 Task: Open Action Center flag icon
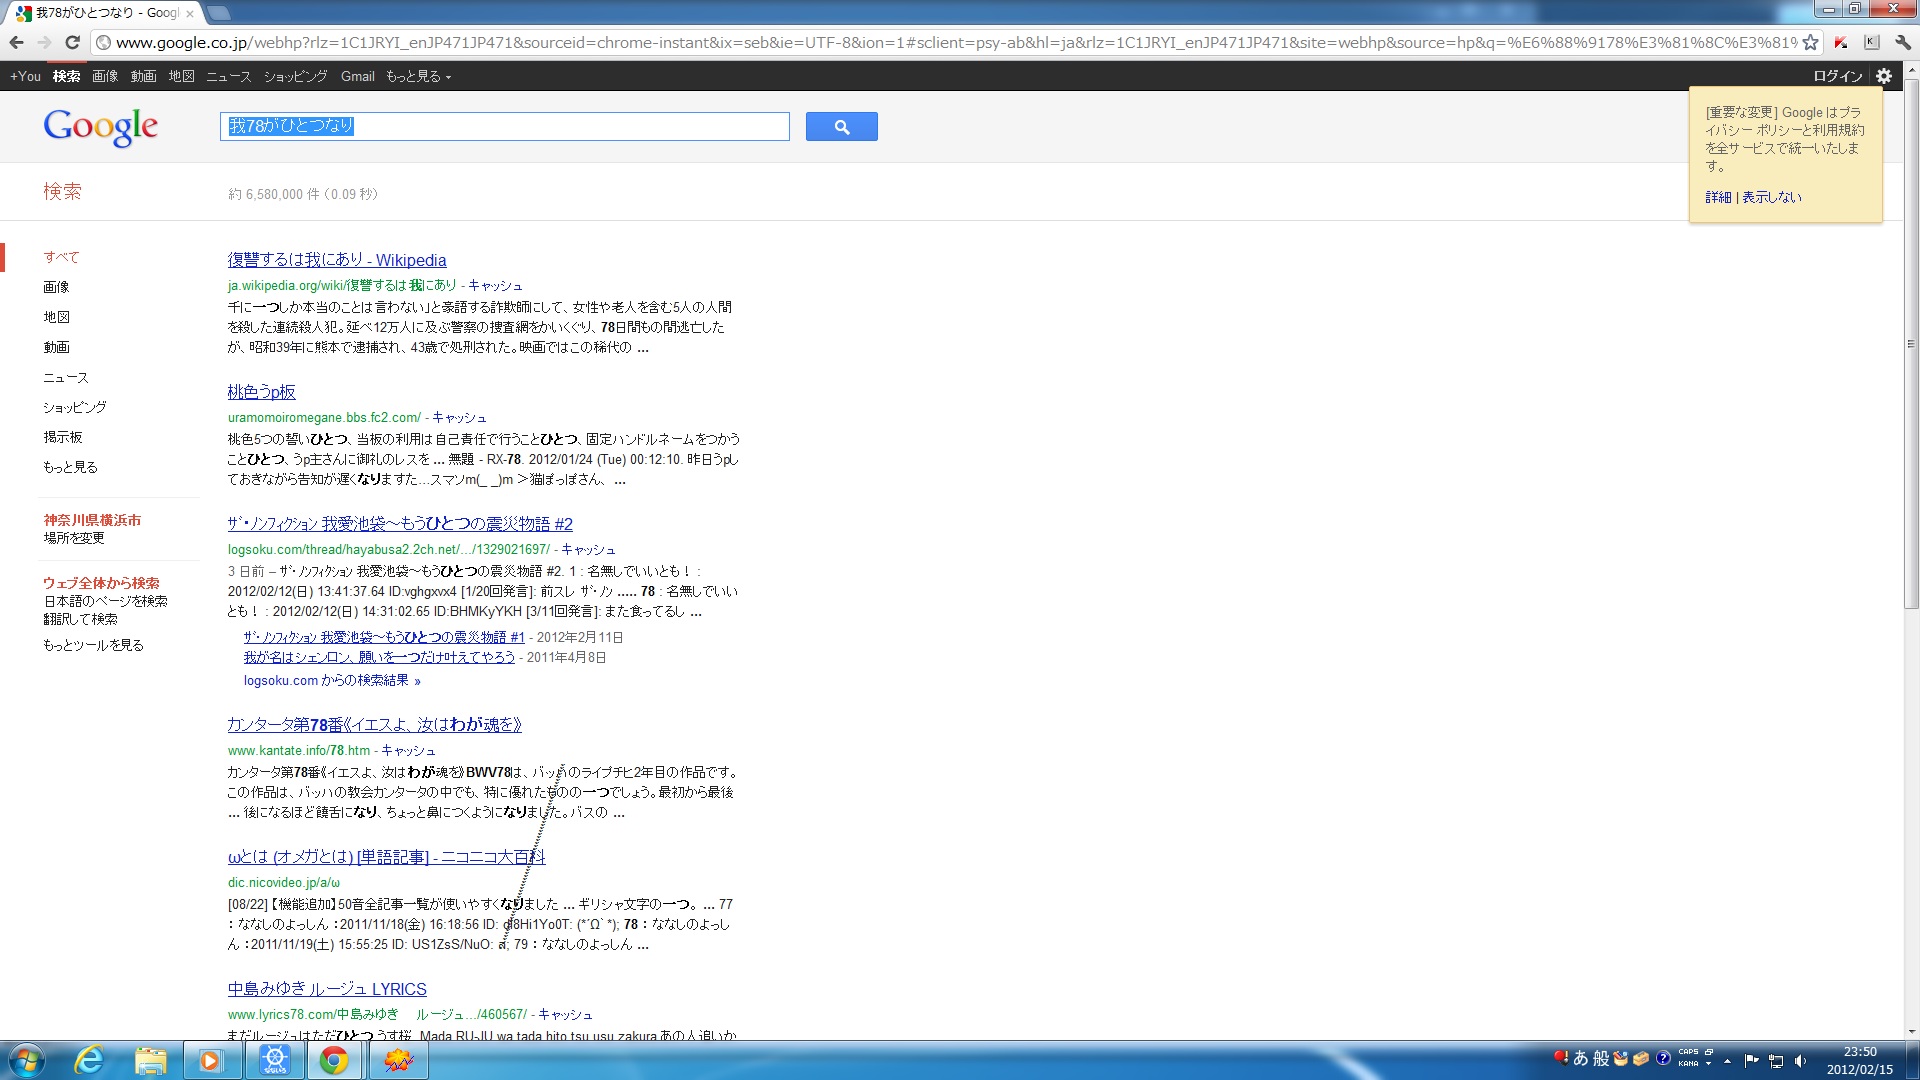click(x=1751, y=1060)
